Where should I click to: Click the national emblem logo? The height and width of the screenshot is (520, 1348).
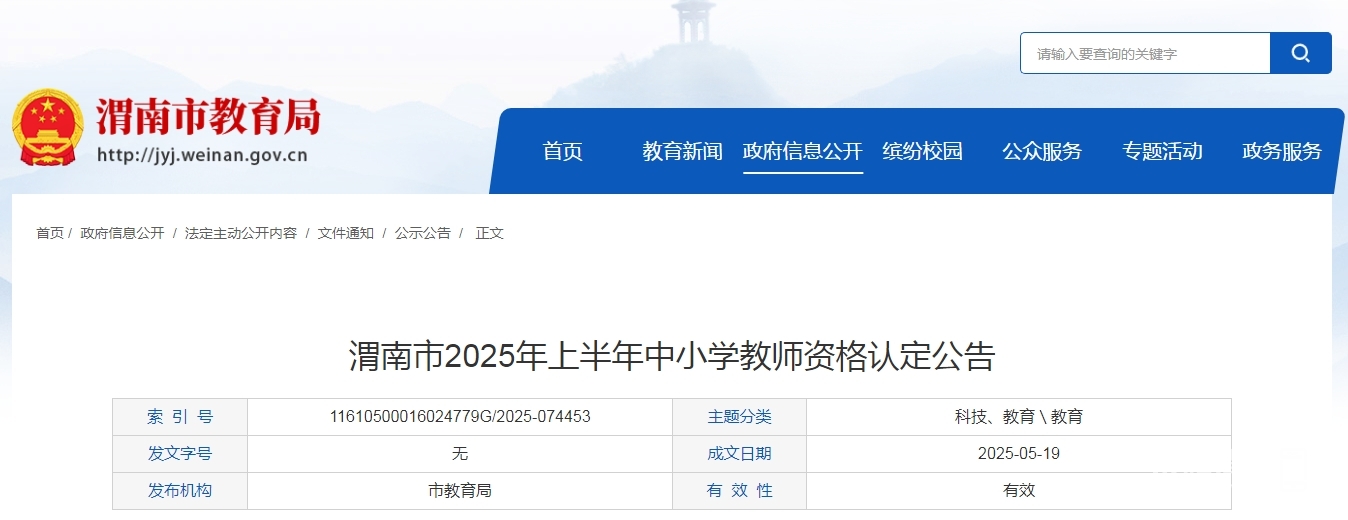[48, 128]
